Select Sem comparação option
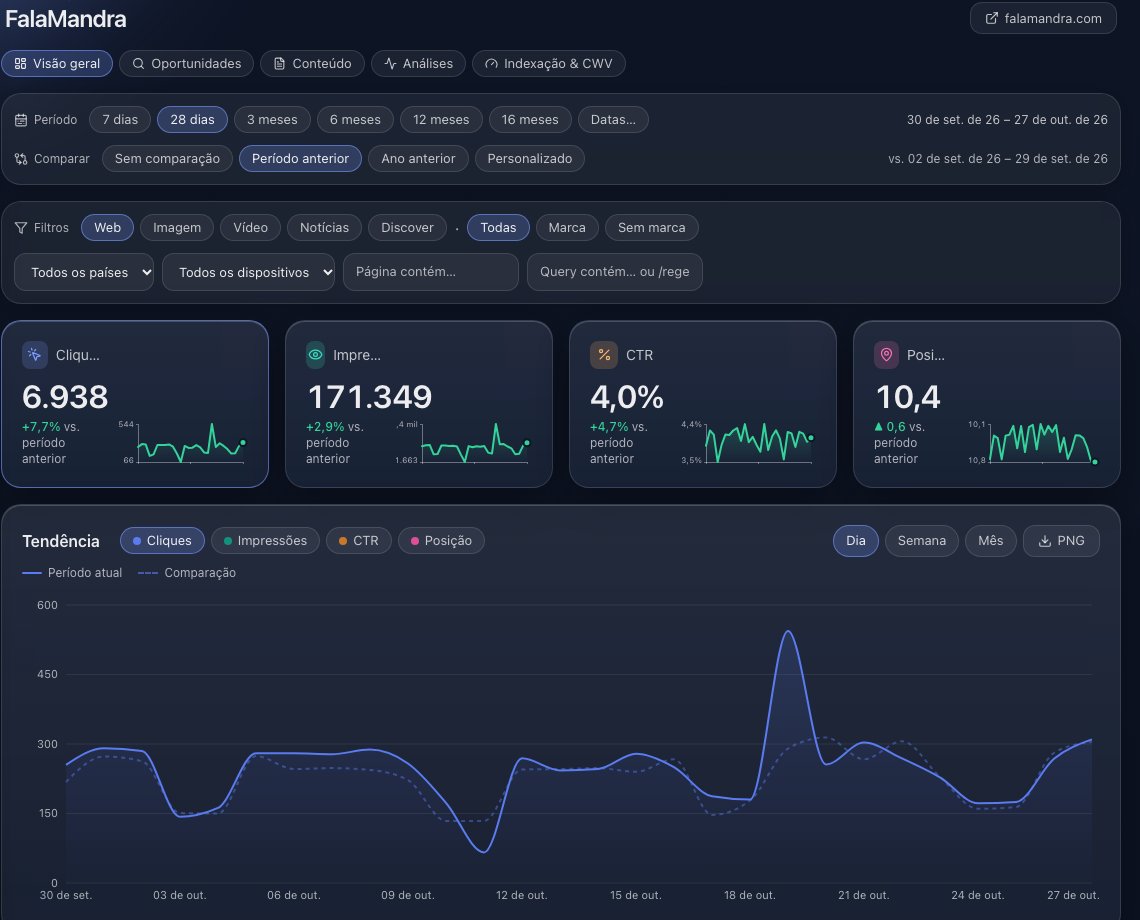The height and width of the screenshot is (920, 1140). click(x=167, y=159)
